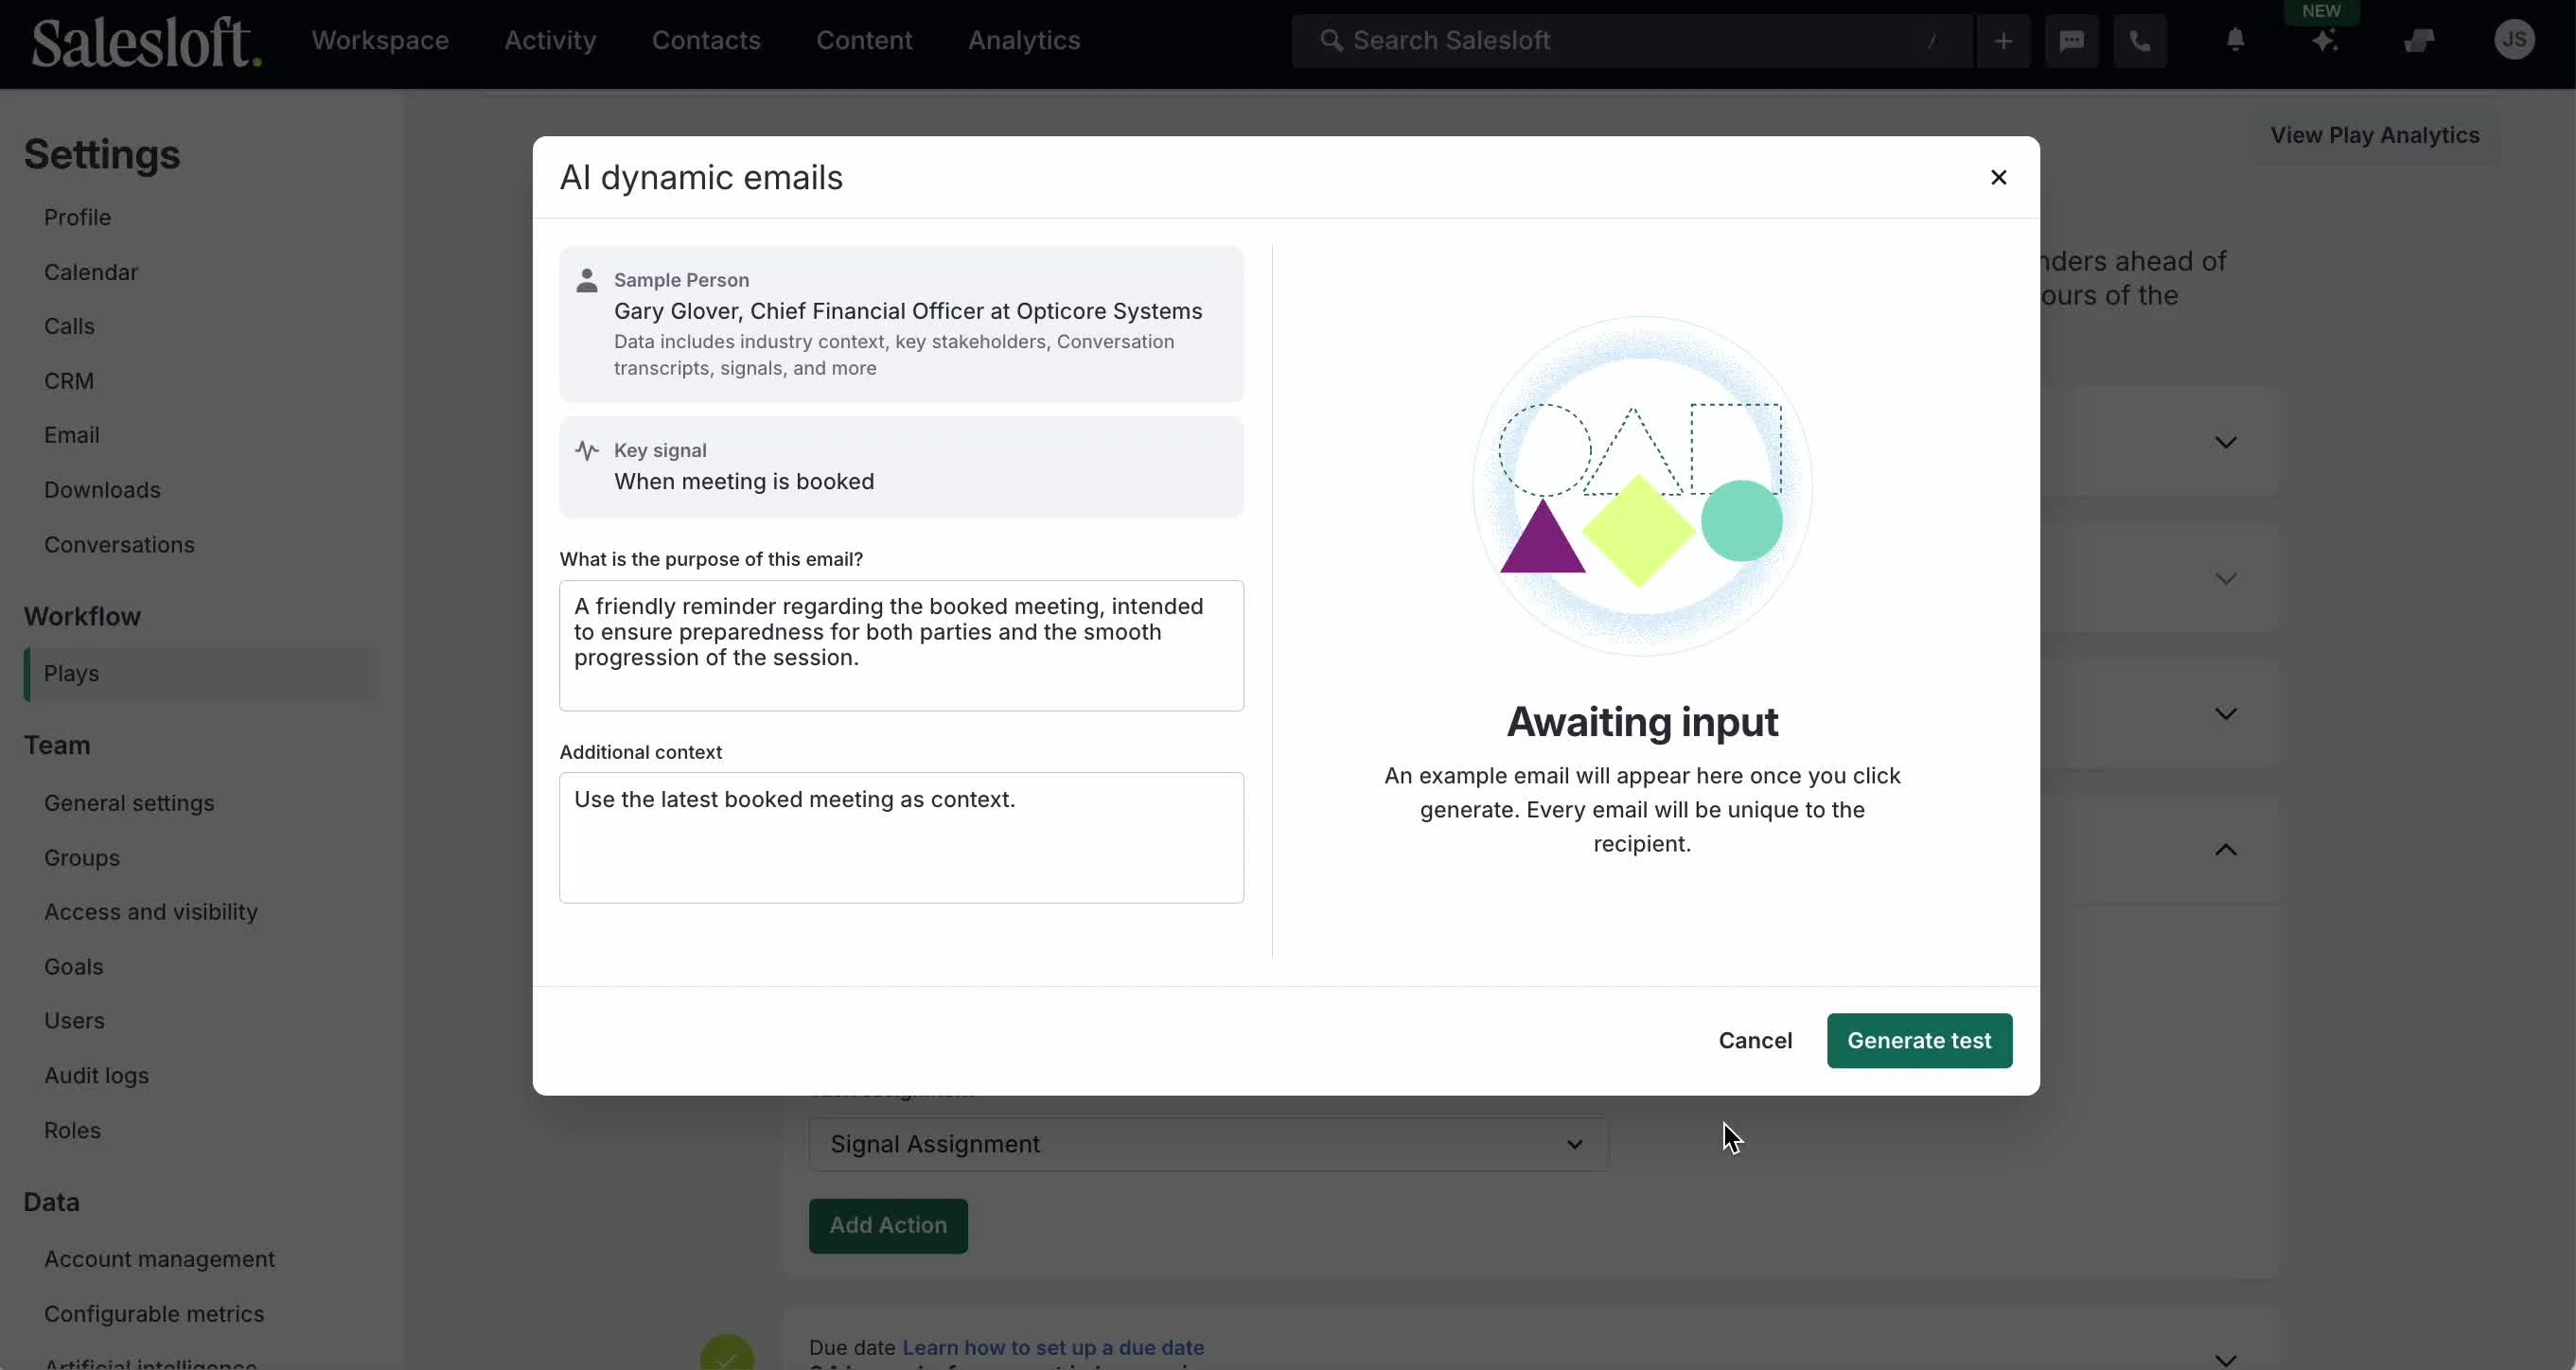Open the JS user avatar menu
2576x1370 pixels.
2513,40
